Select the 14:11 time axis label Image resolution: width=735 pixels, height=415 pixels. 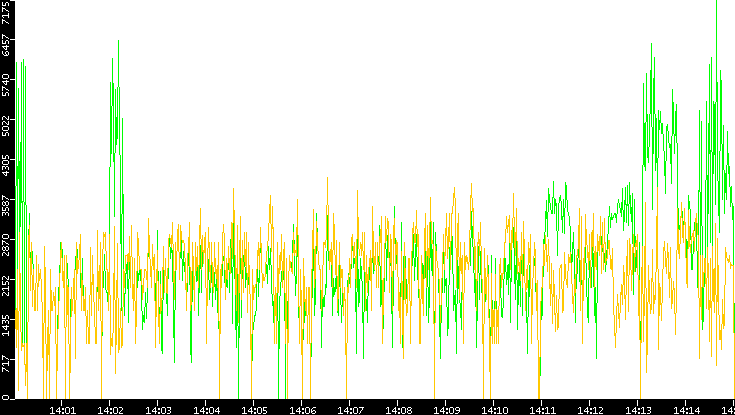click(x=542, y=411)
